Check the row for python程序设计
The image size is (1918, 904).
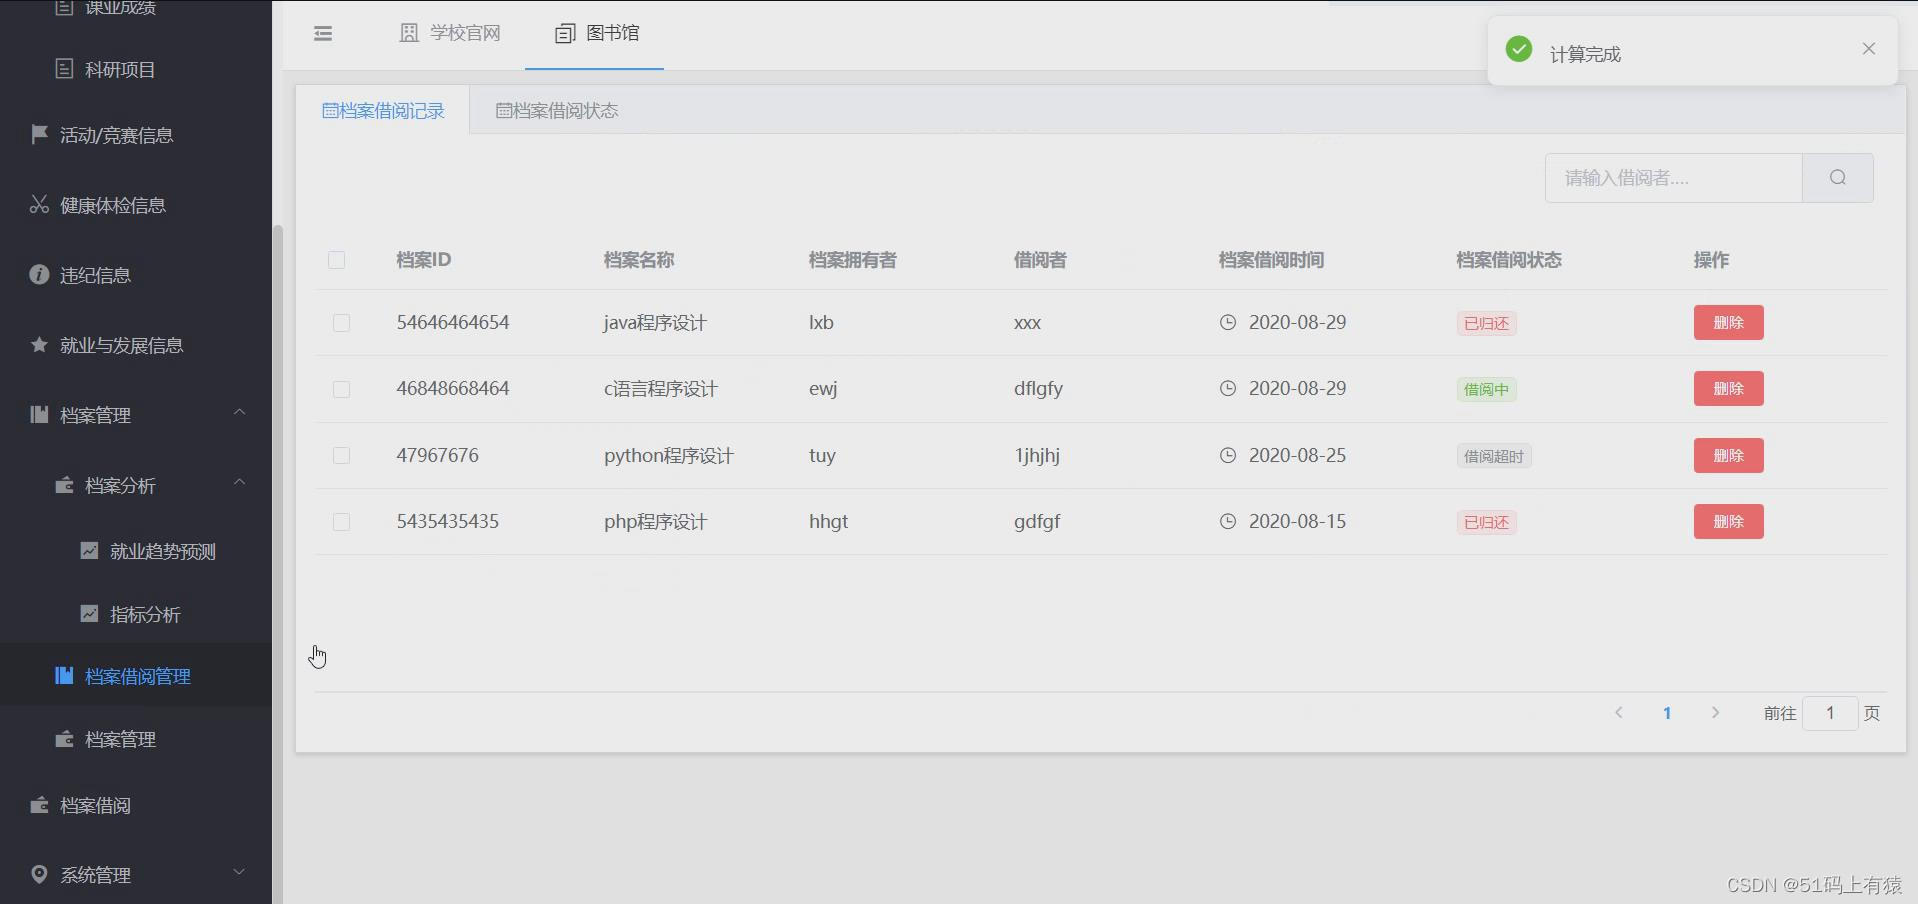[341, 455]
